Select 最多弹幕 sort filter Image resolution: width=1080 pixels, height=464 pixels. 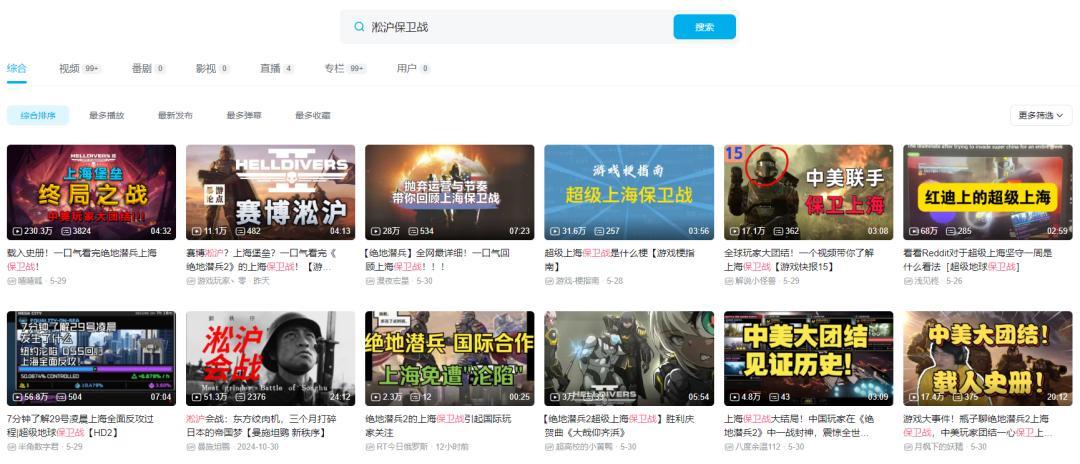(244, 116)
